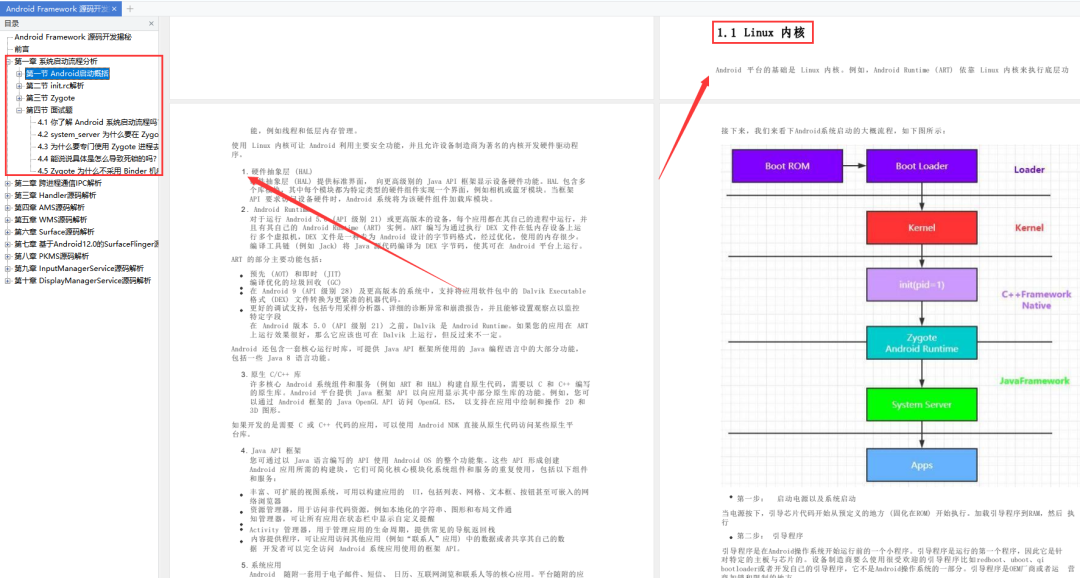The height and width of the screenshot is (578, 1080).
Task: Click the 原生 C/C++ 库 list heading
Action: [x=276, y=374]
